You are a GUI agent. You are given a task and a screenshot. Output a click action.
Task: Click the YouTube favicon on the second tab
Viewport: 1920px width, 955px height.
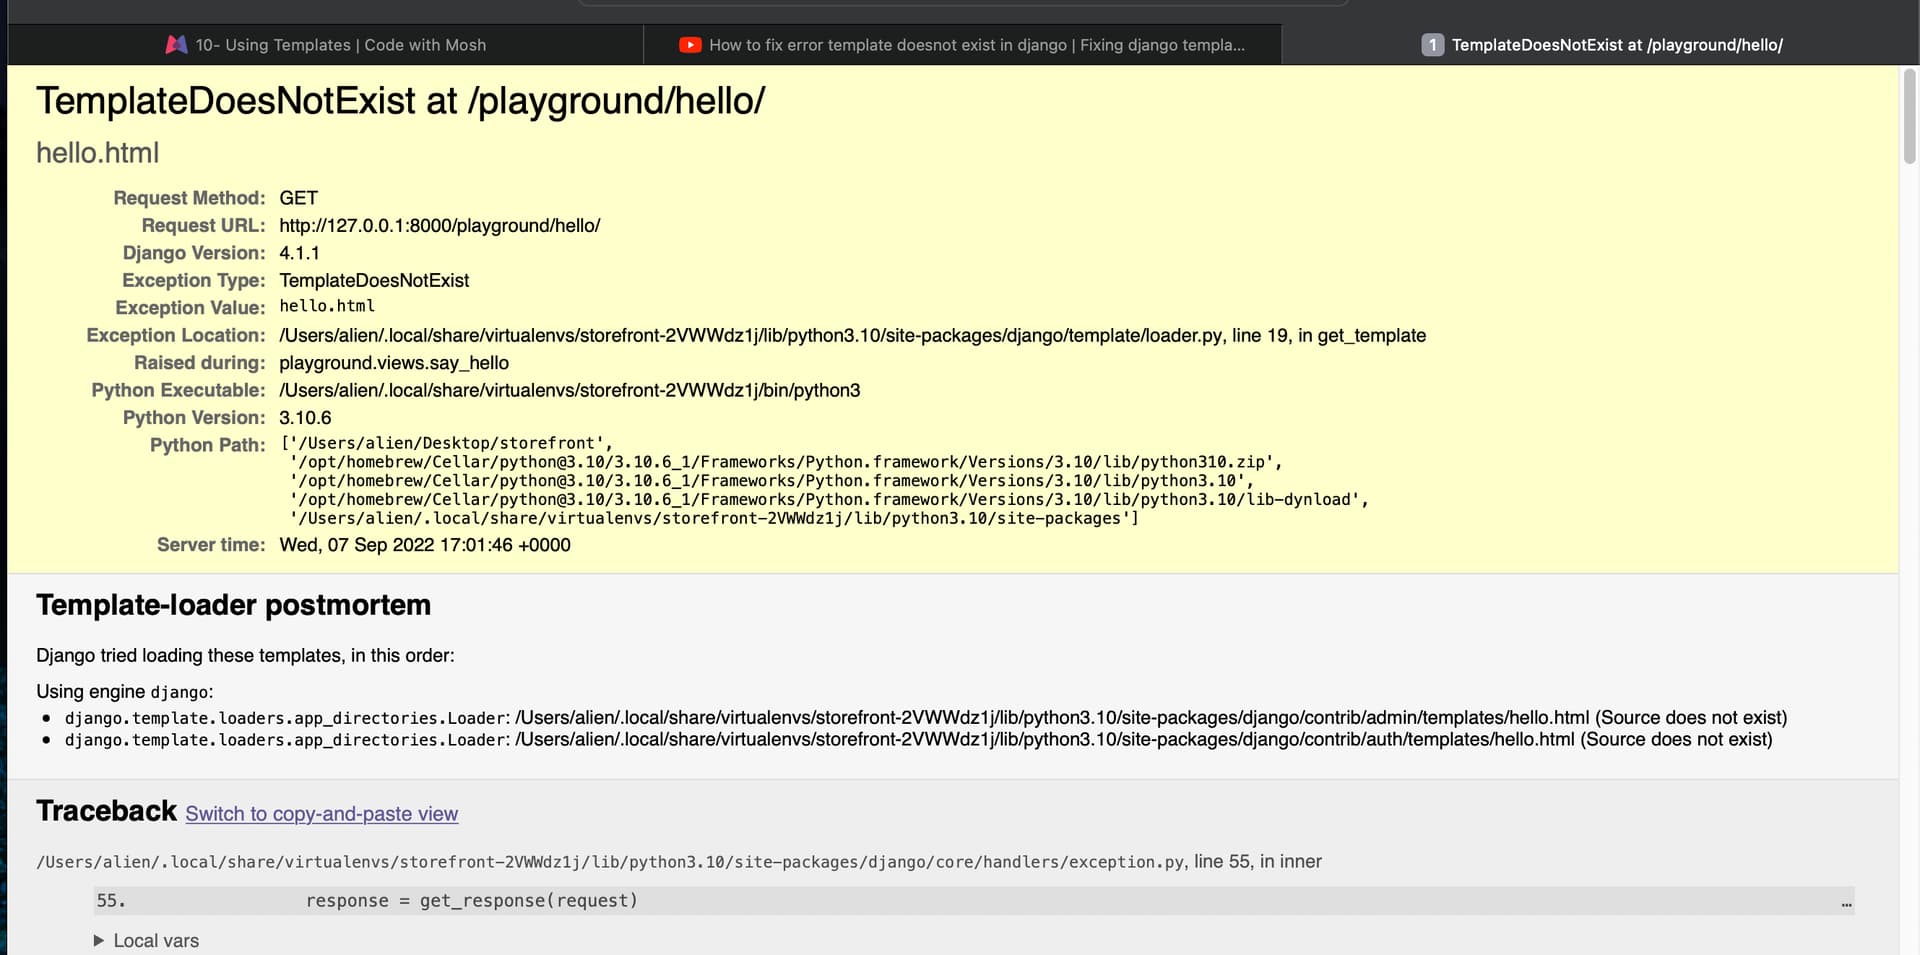[x=690, y=45]
